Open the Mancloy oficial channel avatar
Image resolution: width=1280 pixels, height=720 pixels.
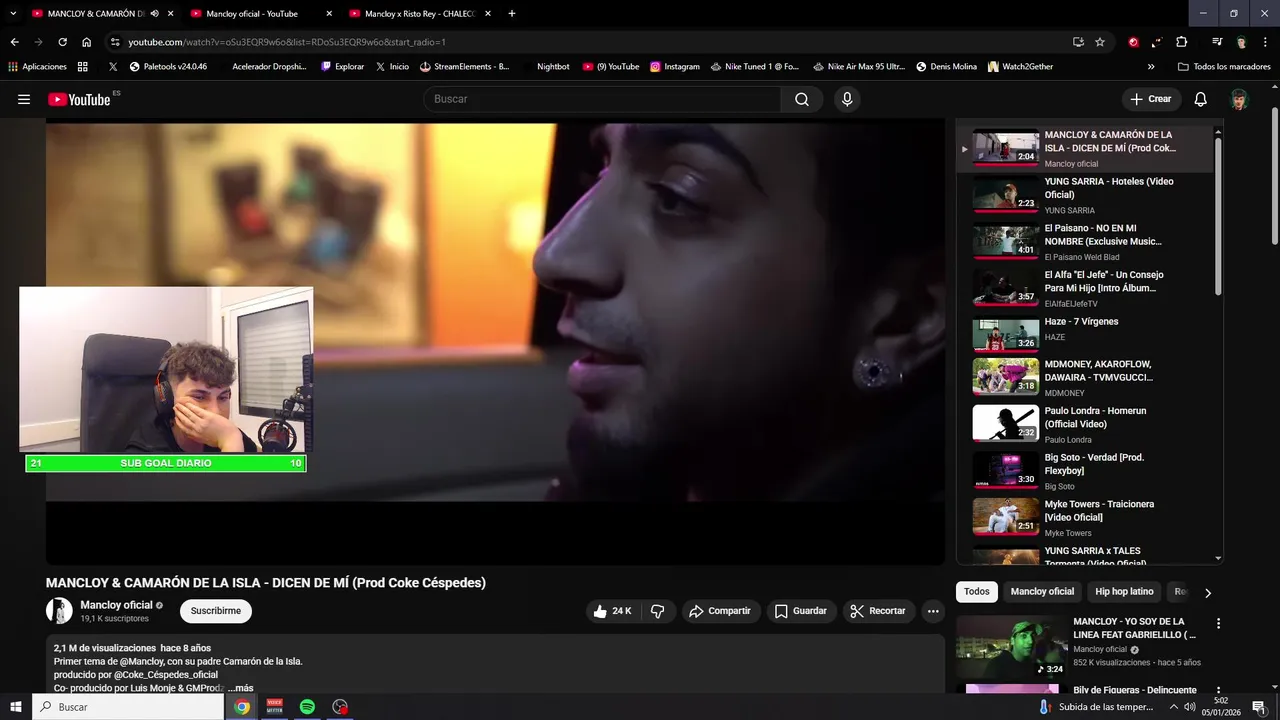[59, 611]
